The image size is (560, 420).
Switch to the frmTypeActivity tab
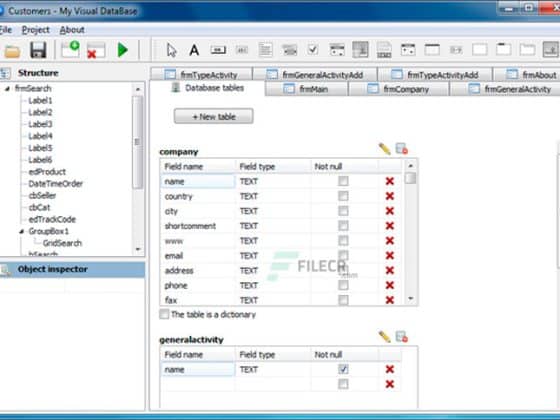coord(201,75)
